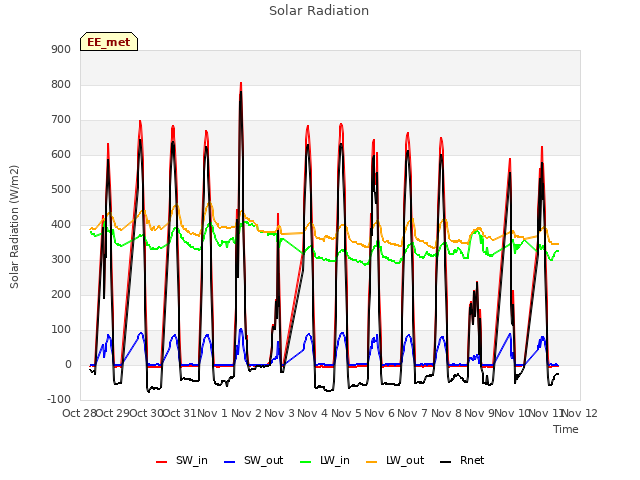
Task: Toggle the SW_out legend entry
Action: tap(253, 460)
